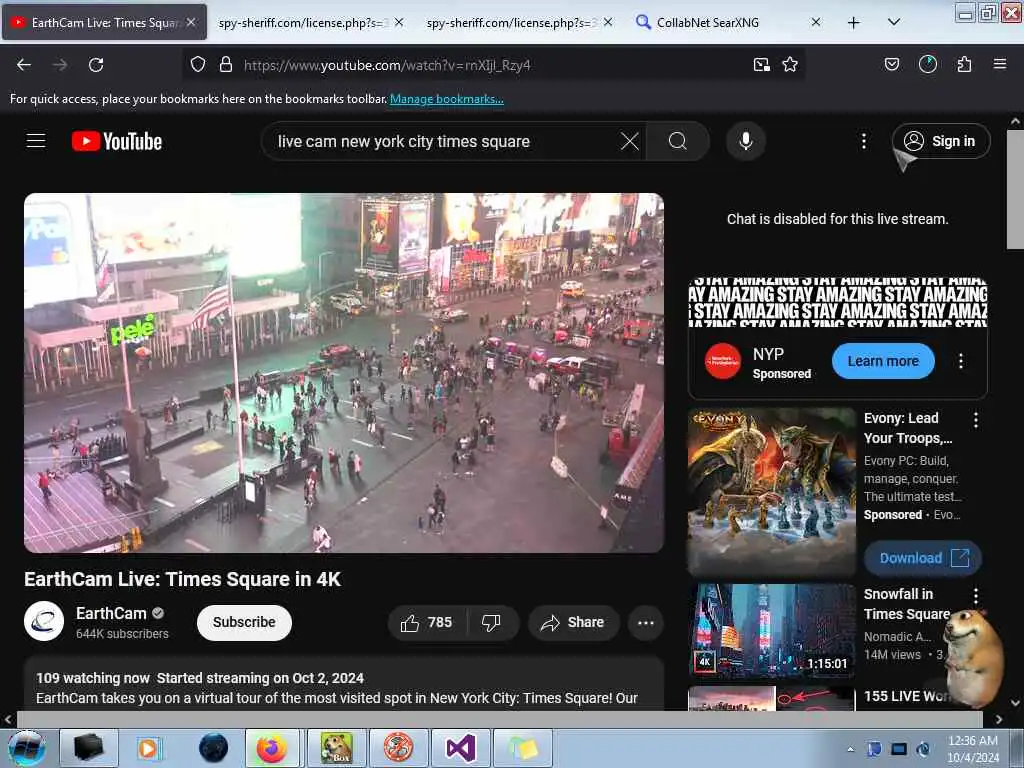
Task: Open the Windows Start orb
Action: [x=27, y=747]
